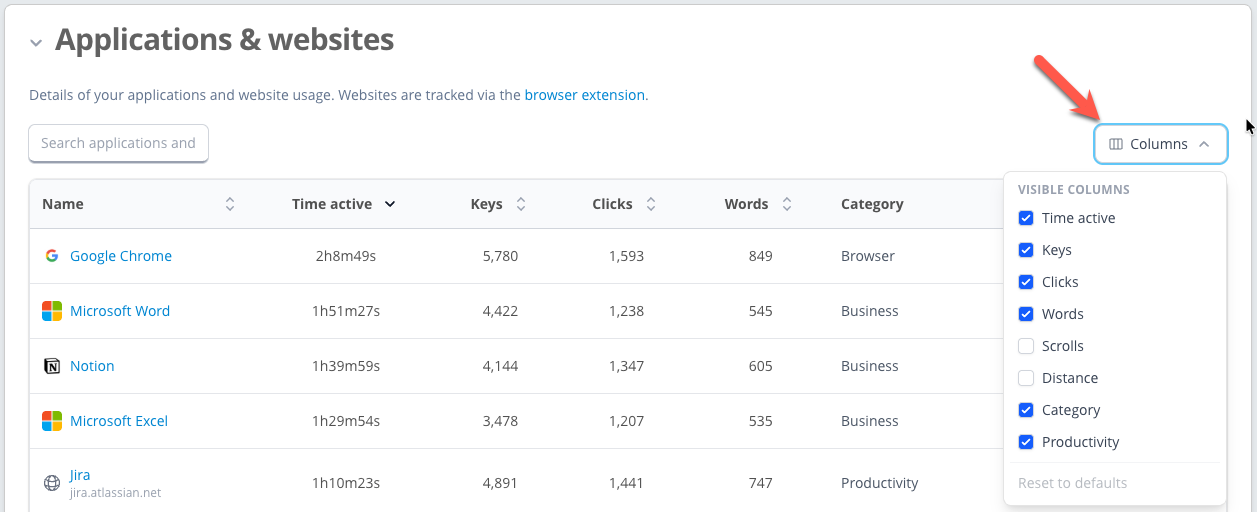
Task: Click the Business category in Notion row
Action: pyautogui.click(x=870, y=366)
